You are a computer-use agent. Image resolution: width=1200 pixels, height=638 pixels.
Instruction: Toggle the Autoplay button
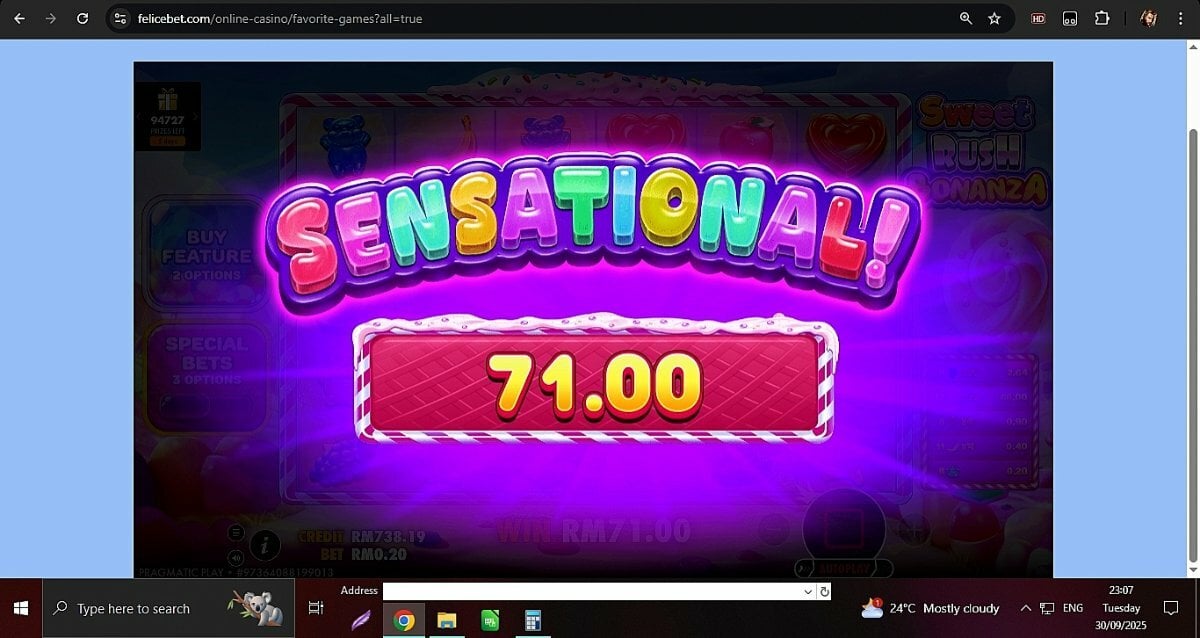[842, 568]
